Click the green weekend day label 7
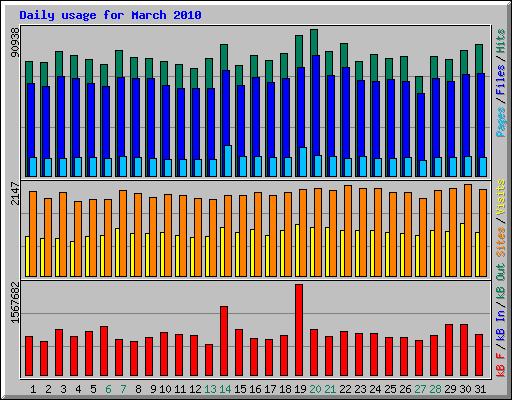 123,389
